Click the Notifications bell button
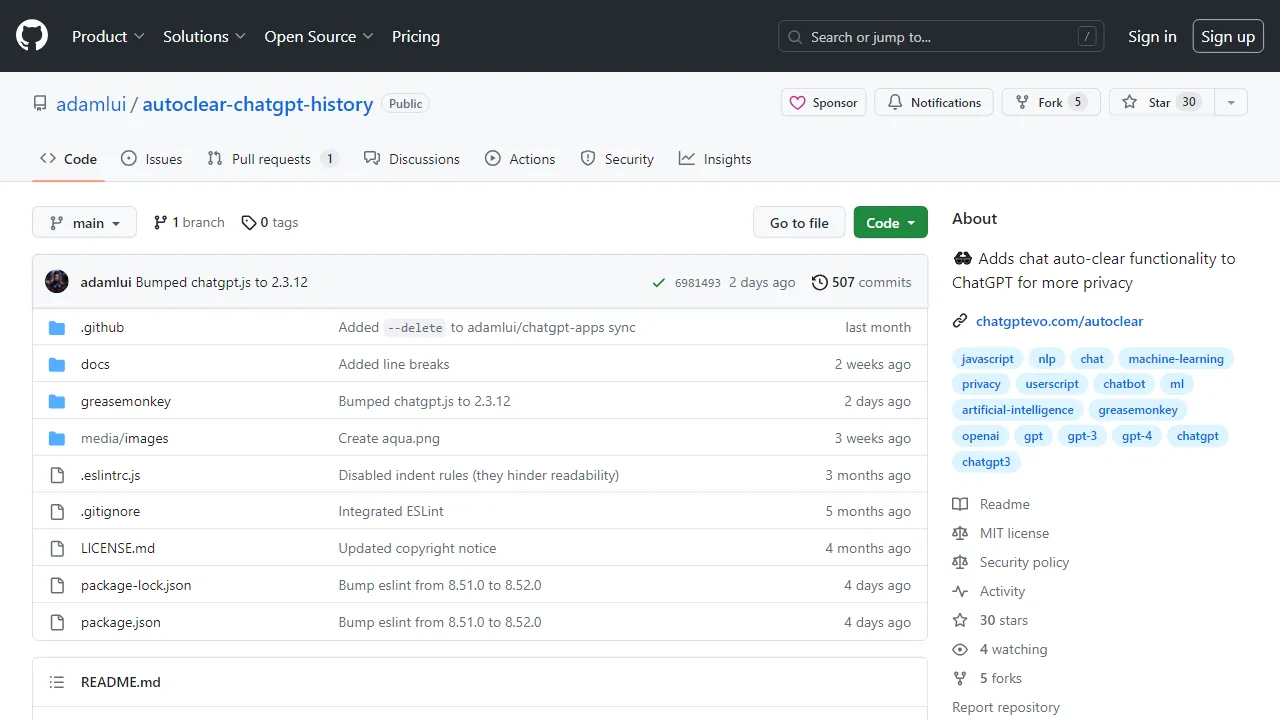 click(934, 102)
